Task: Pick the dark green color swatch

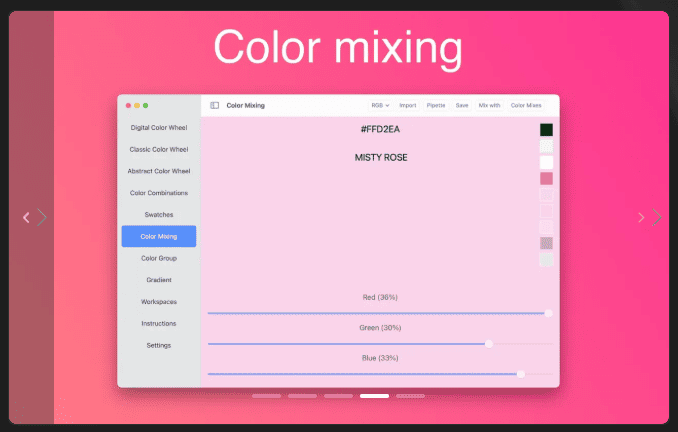Action: click(x=546, y=130)
